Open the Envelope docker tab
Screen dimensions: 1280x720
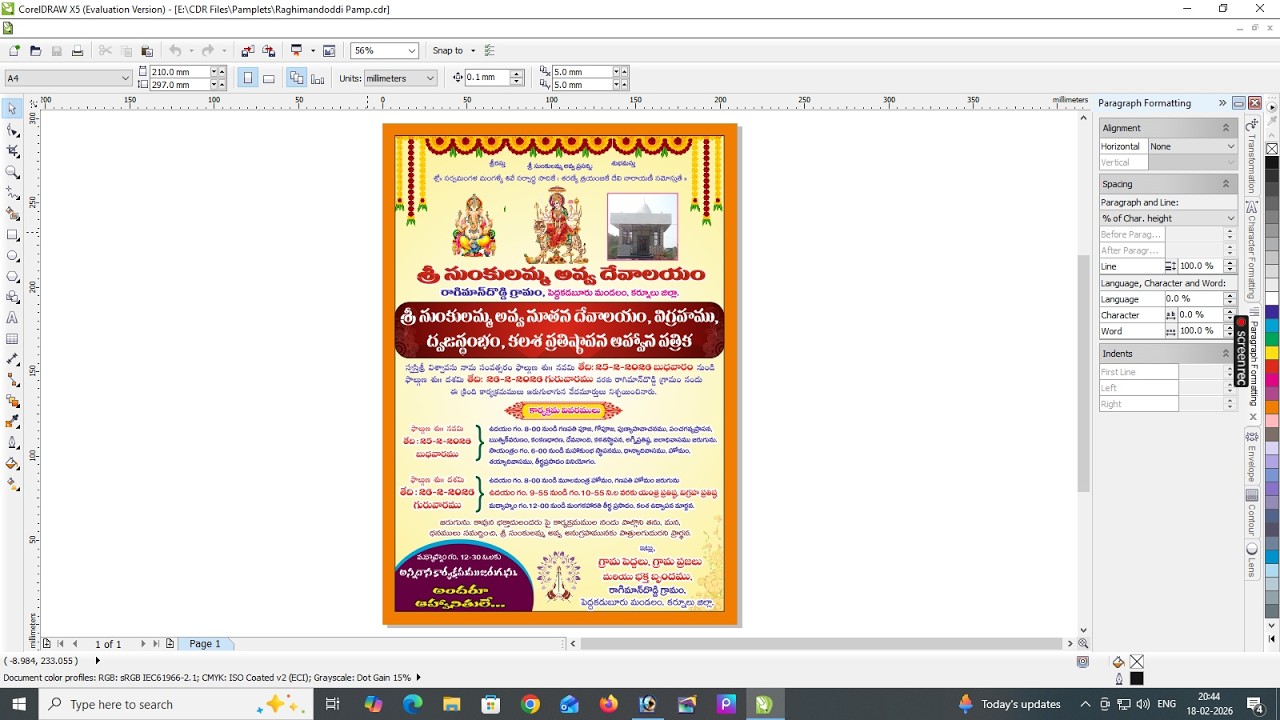pos(1251,458)
